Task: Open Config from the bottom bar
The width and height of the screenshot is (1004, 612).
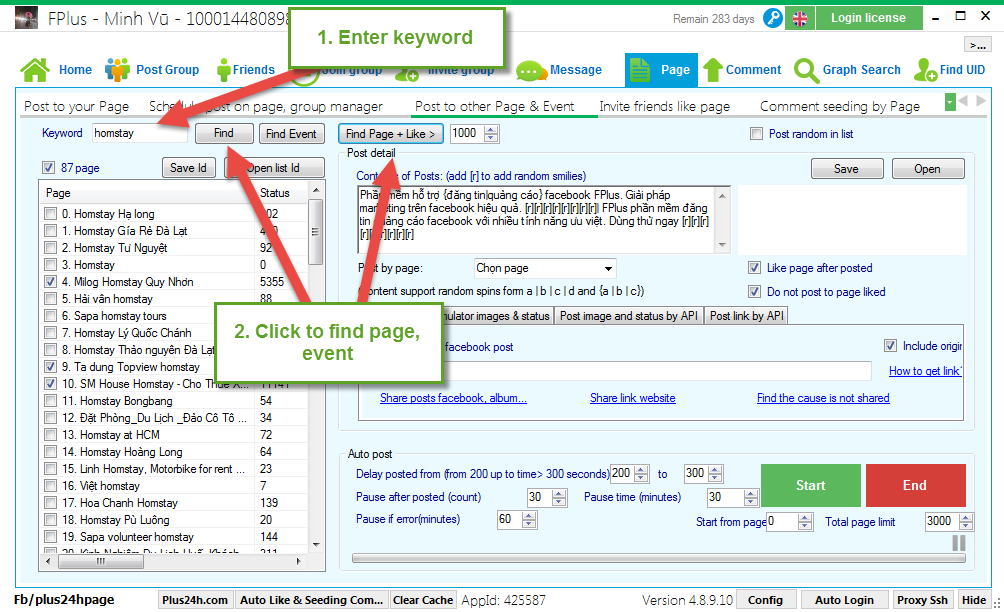Action: 765,600
